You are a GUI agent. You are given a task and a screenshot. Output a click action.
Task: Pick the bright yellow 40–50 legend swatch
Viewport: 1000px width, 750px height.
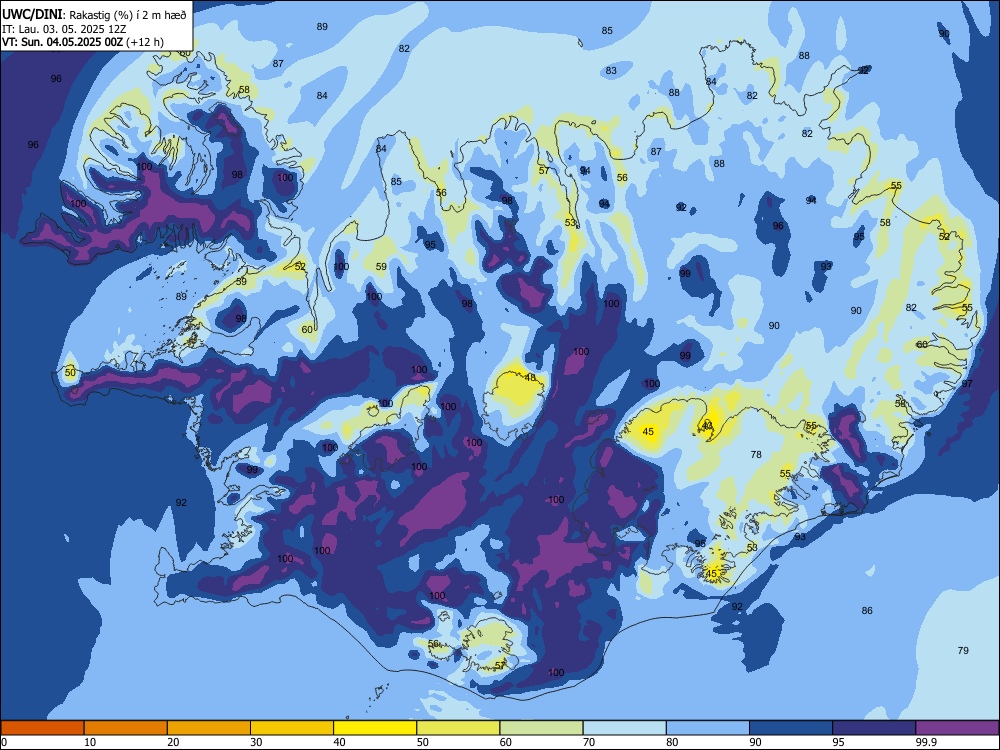(375, 728)
